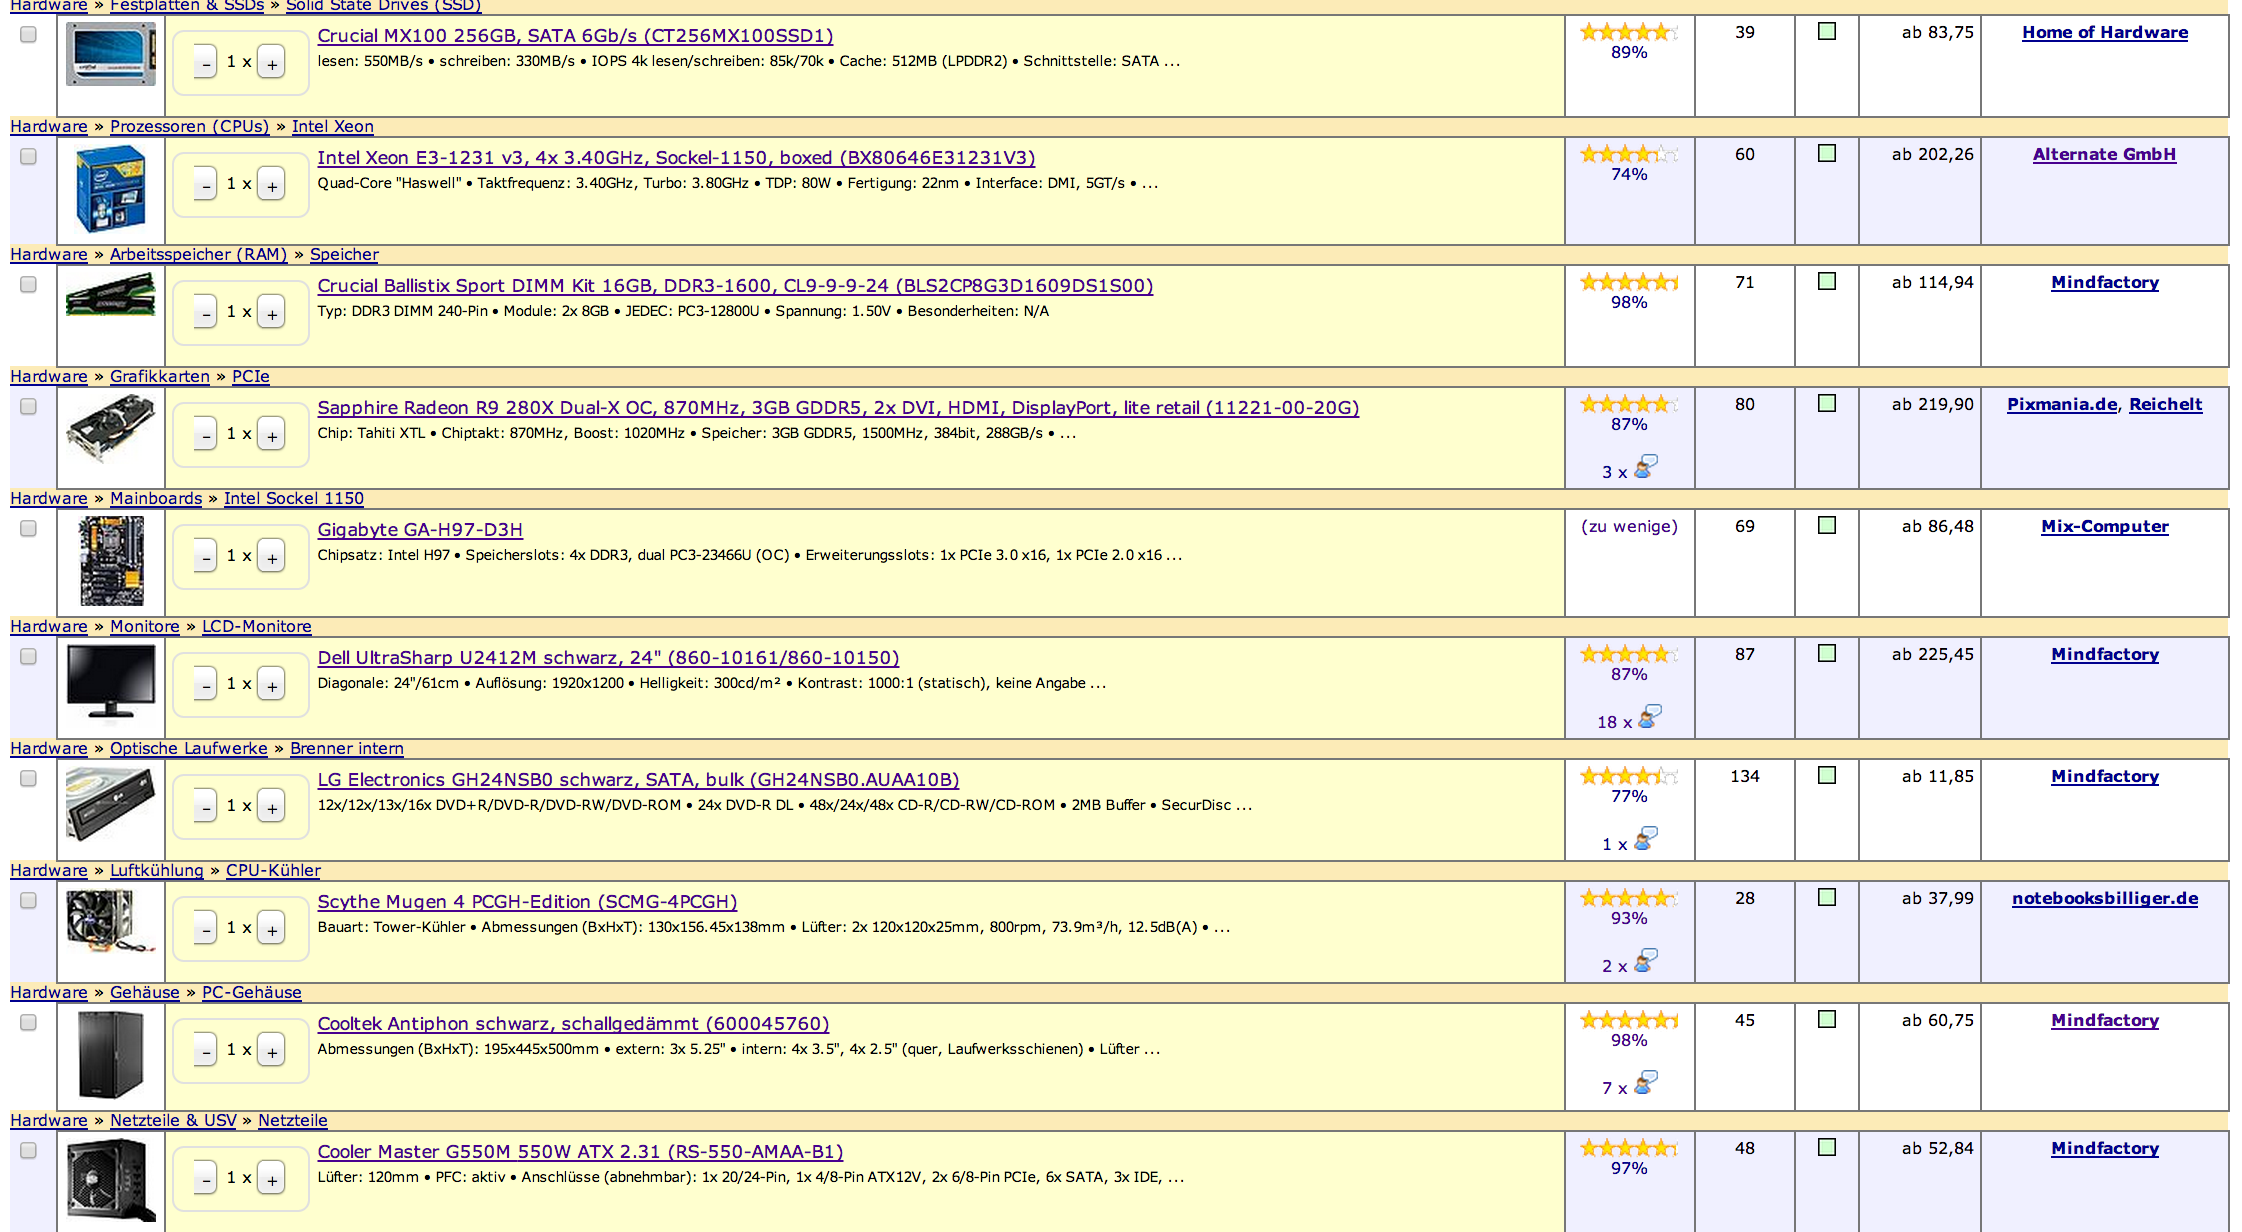2242x1232 pixels.
Task: Open Sapphire Radeon R9 280X product link
Action: [837, 408]
